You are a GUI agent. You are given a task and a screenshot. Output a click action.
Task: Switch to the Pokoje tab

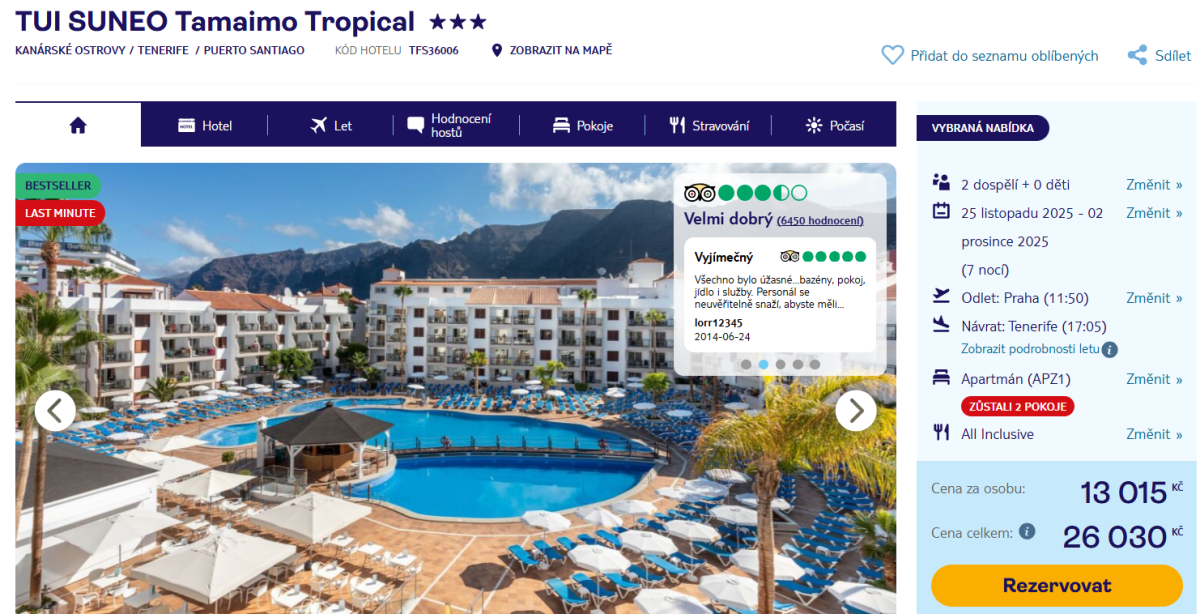coord(582,125)
